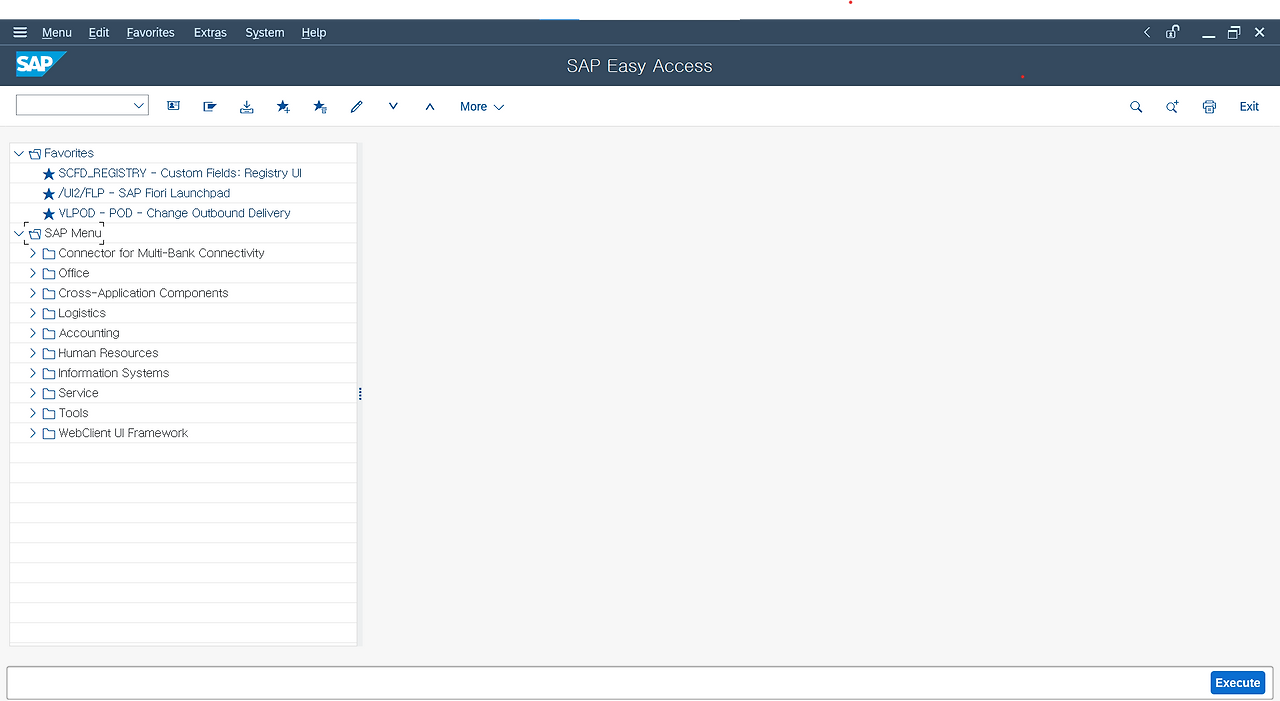Click the Exit button

(1248, 106)
